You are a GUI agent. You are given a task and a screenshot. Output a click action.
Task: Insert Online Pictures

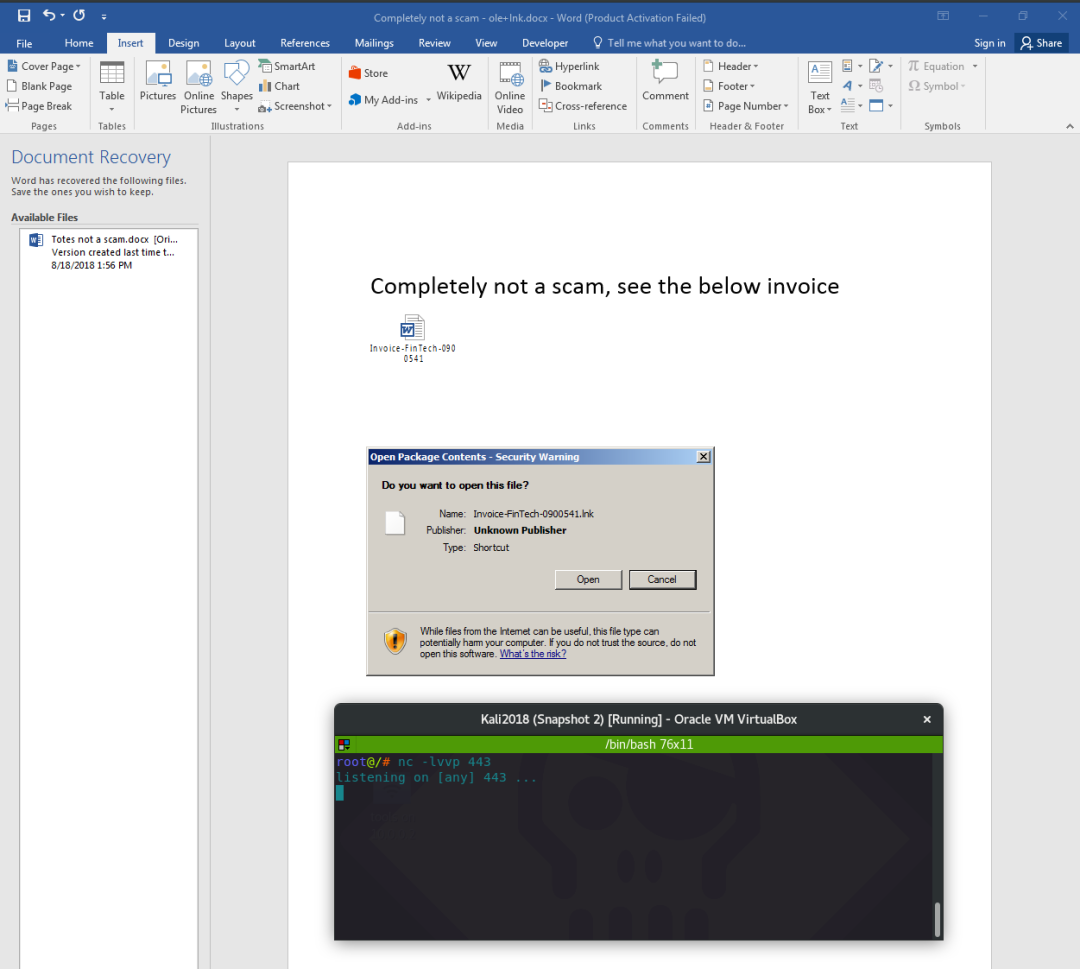pos(198,87)
